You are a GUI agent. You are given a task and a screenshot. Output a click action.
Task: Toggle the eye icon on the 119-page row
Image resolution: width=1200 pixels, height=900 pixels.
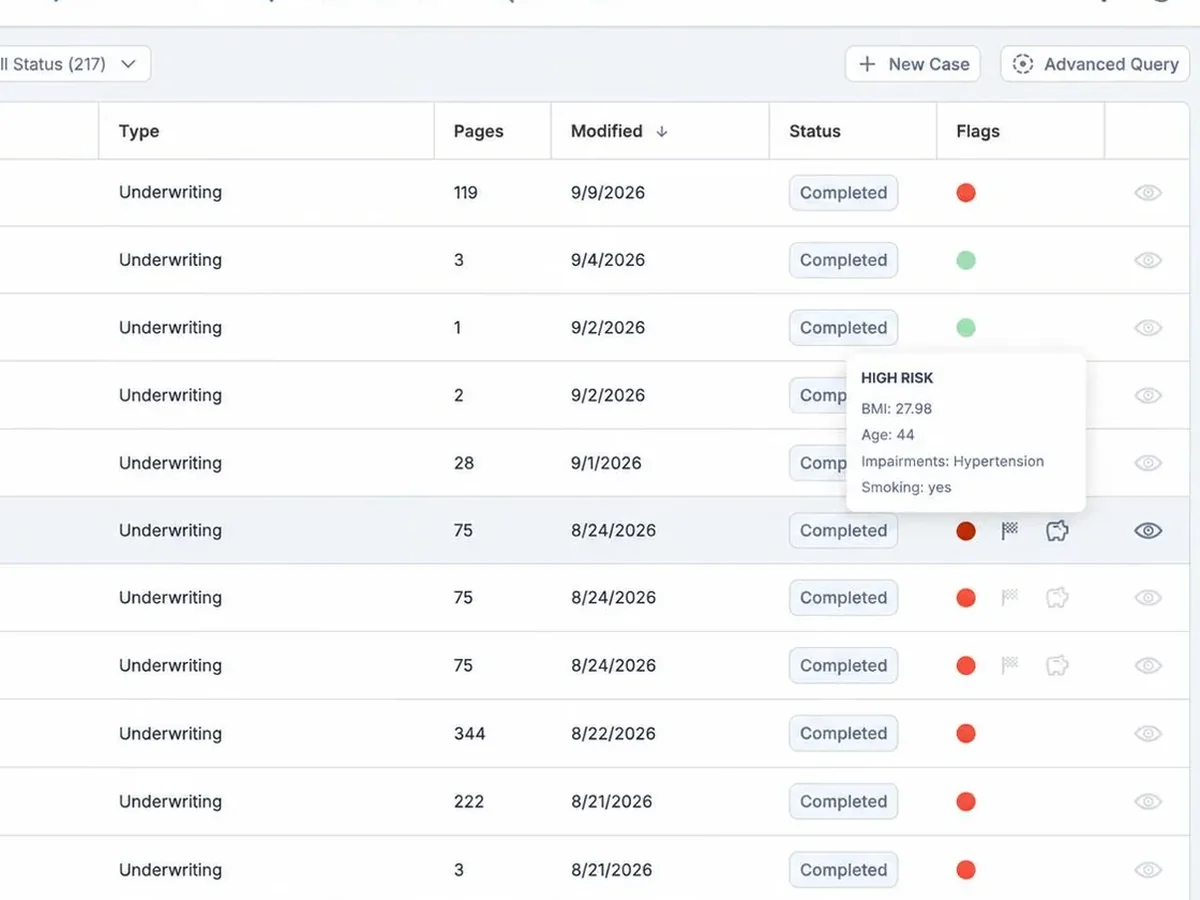[x=1148, y=193]
